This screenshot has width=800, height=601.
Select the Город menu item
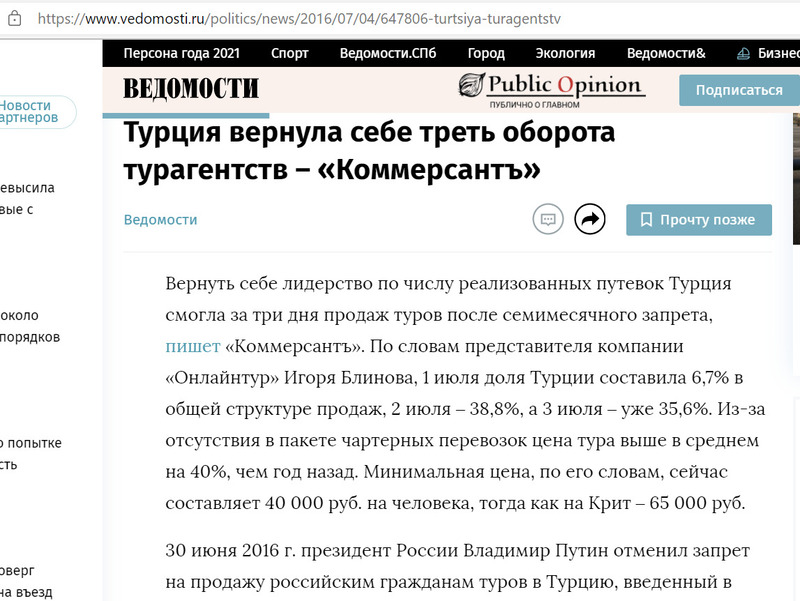(x=486, y=54)
